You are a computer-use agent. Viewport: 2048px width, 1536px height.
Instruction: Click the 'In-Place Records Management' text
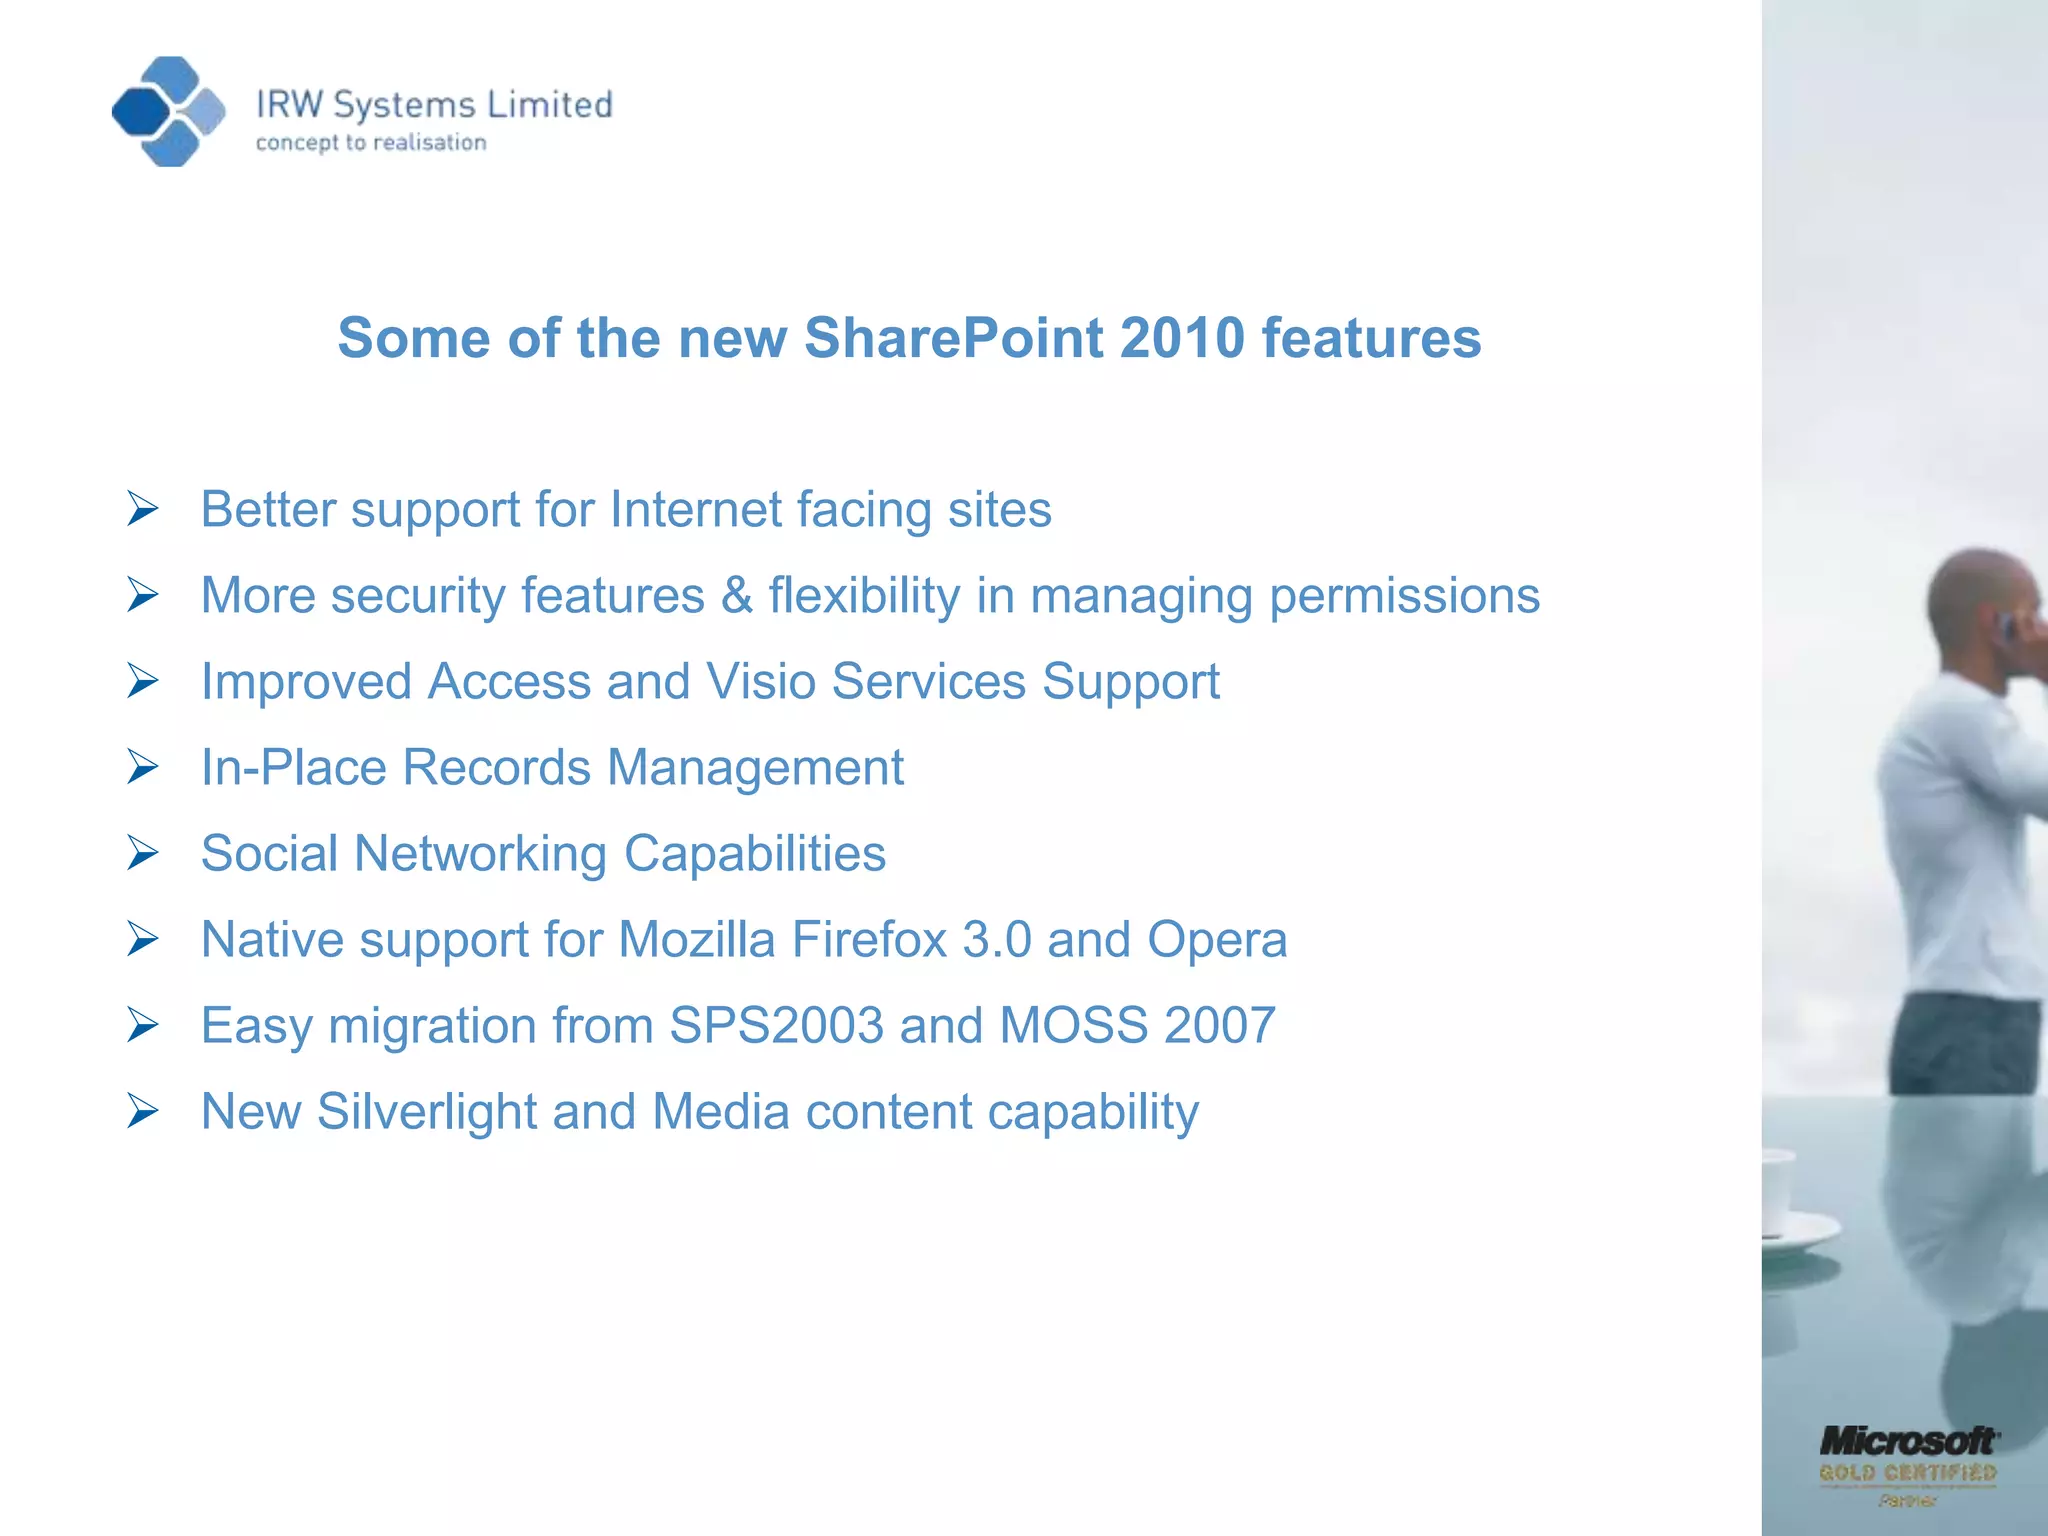click(x=552, y=768)
